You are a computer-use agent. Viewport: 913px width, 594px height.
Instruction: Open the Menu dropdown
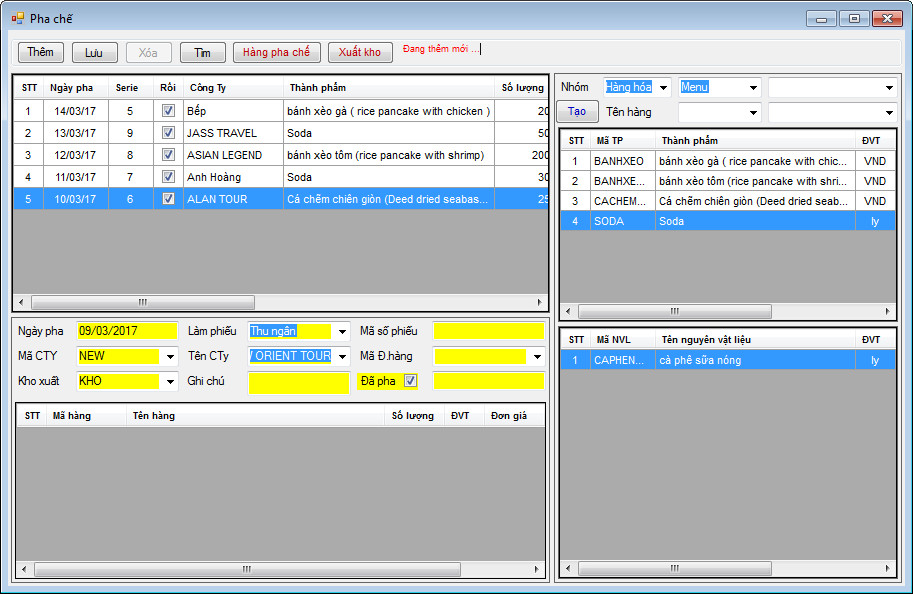[x=753, y=87]
